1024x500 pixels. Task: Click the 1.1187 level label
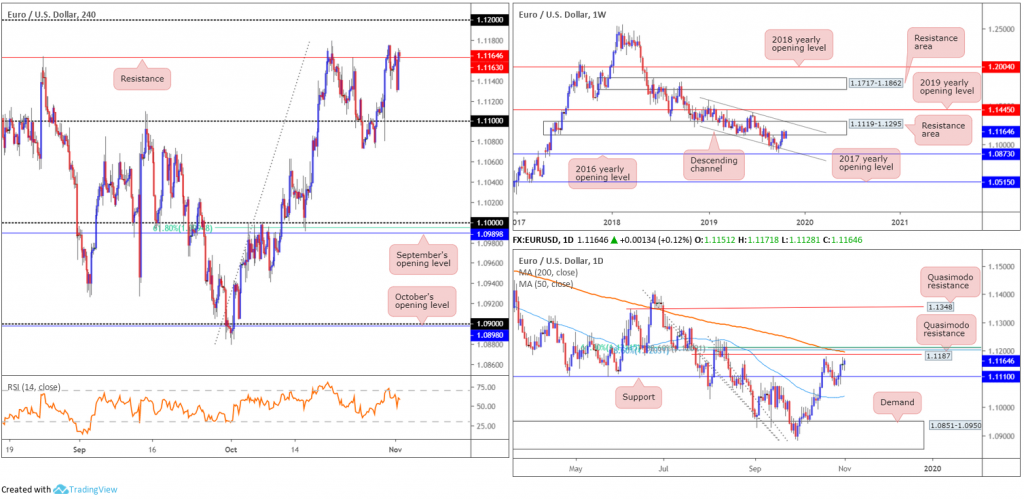pos(939,356)
